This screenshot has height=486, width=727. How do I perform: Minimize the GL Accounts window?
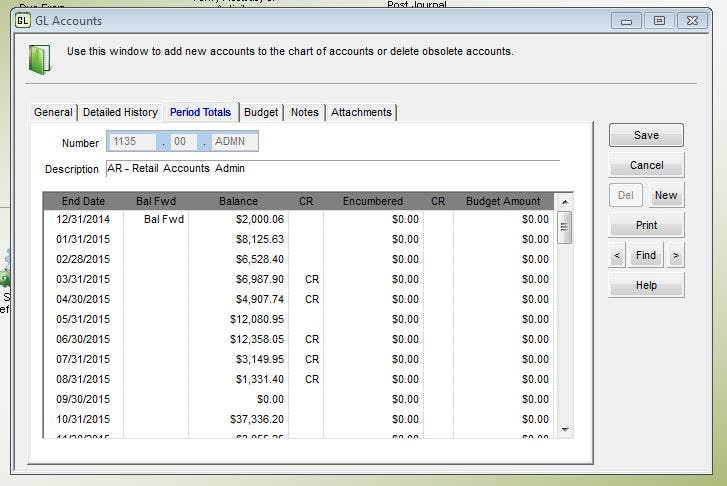click(626, 21)
